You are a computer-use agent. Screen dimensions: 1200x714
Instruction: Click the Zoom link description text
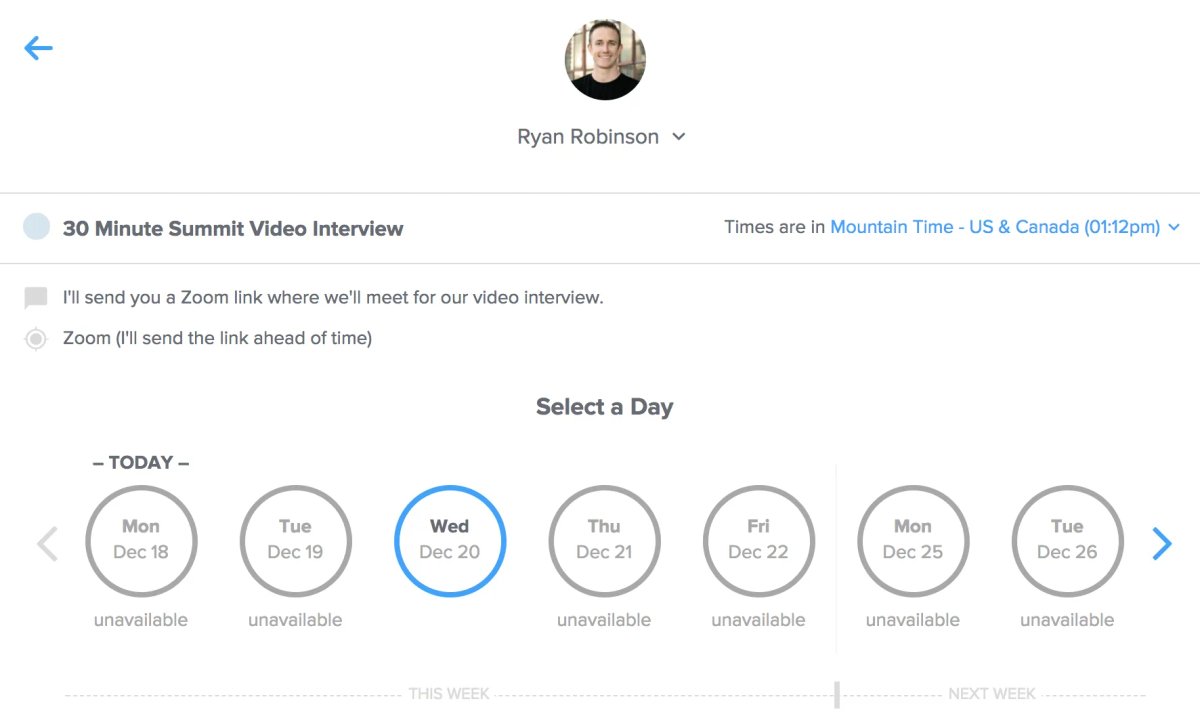pos(333,297)
